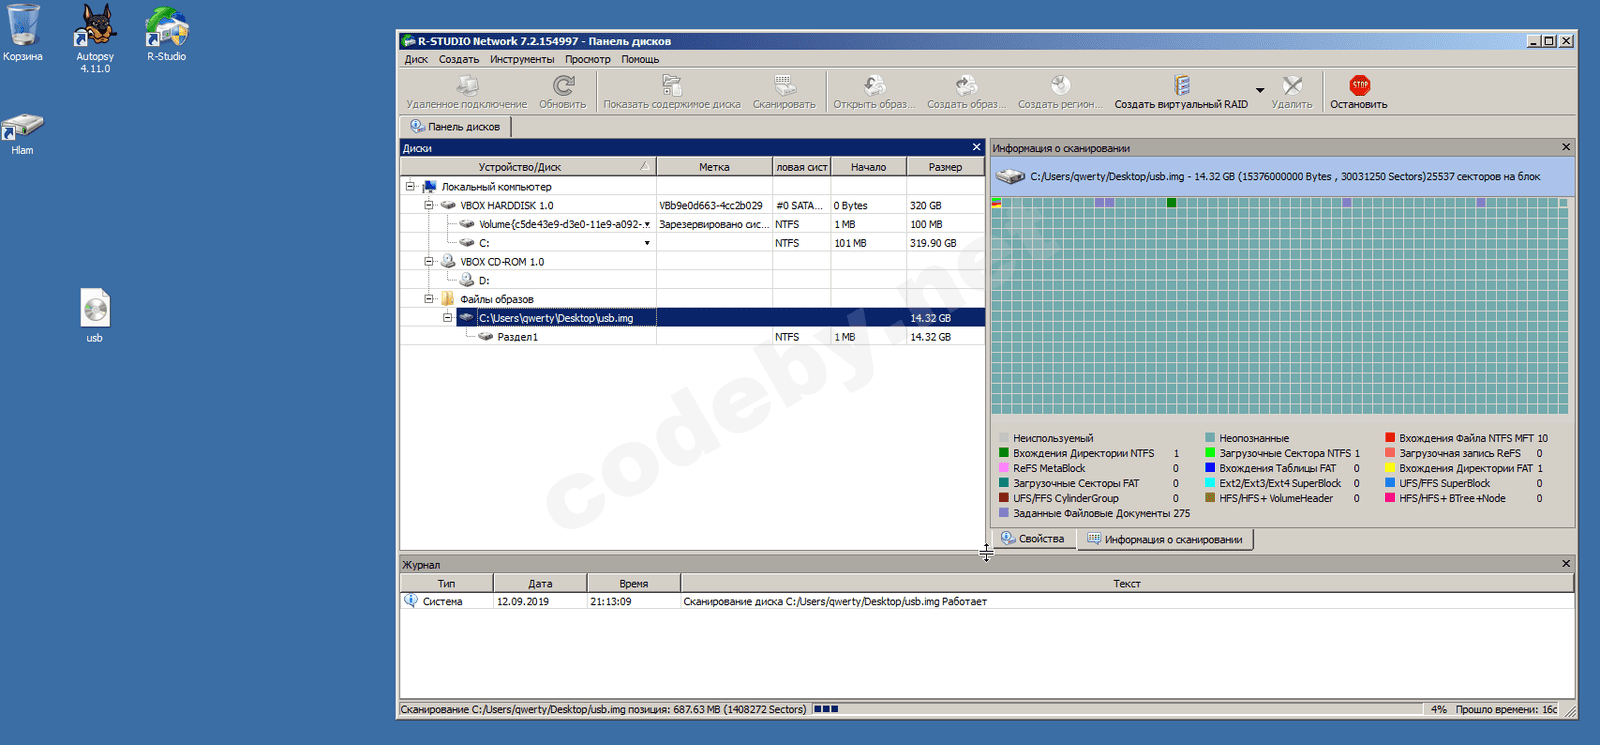This screenshot has width=1600, height=745.
Task: Select the usb image file on desktop
Action: coord(95,310)
